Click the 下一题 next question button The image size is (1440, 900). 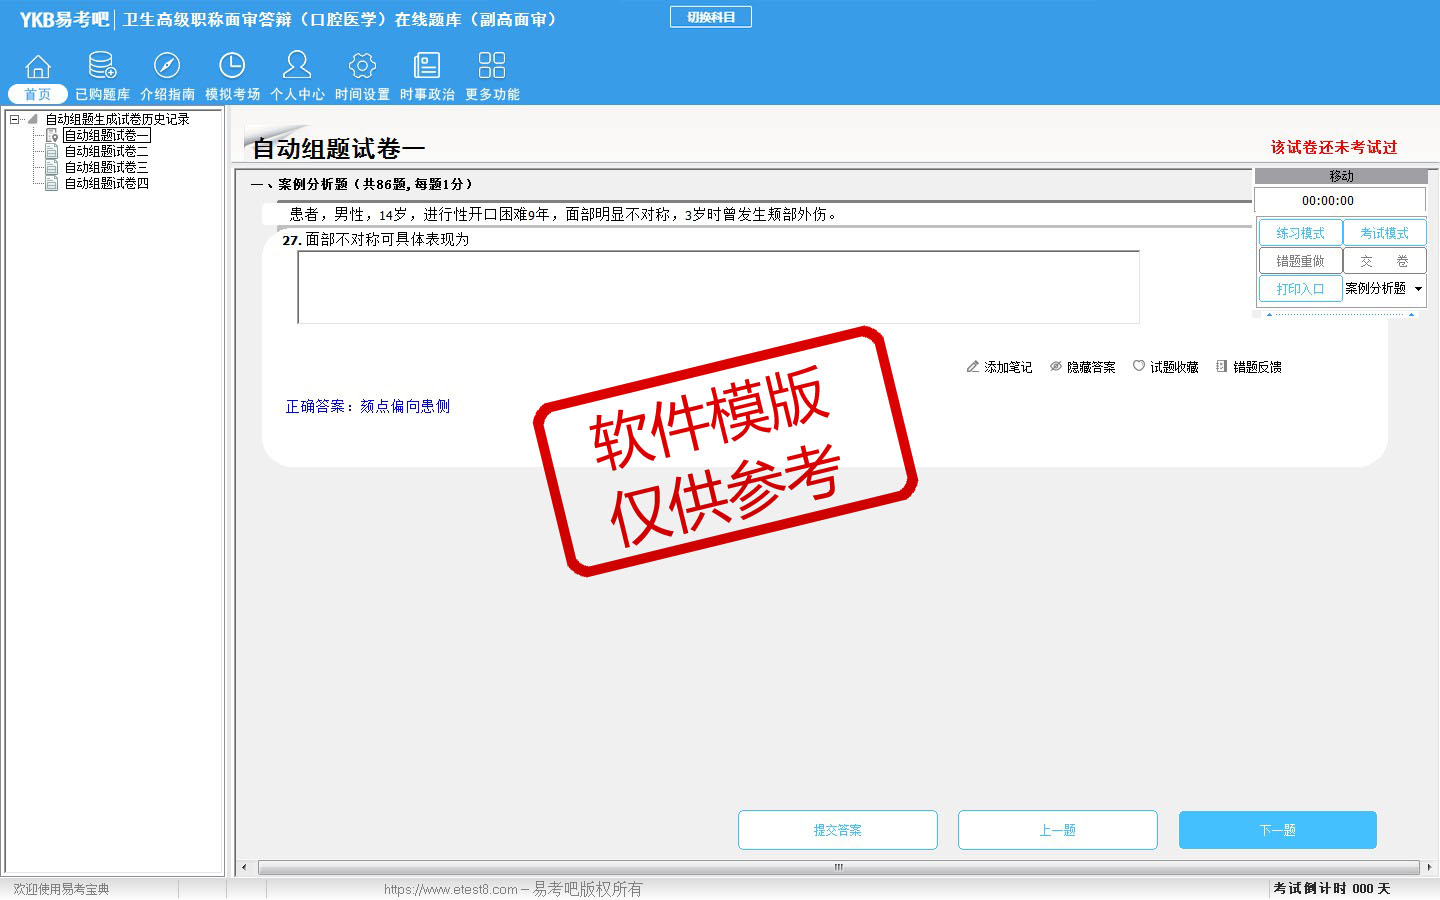click(x=1277, y=830)
